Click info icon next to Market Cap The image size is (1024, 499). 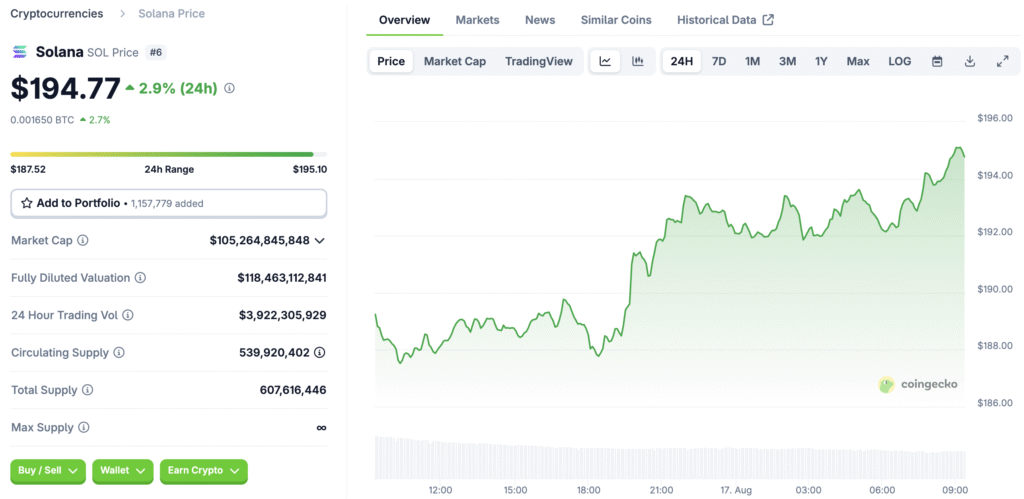83,241
